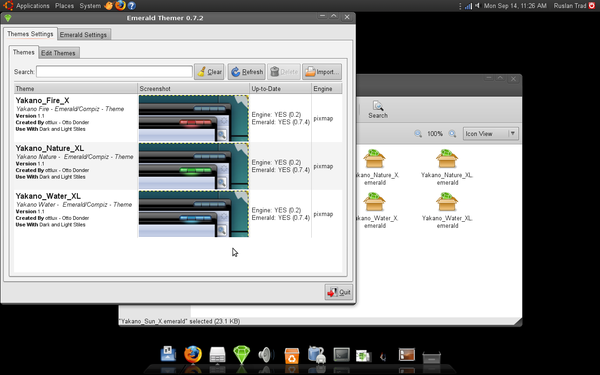Viewport: 600px width, 375px height.
Task: Select the Yakano_Nature_XL theme row
Action: (178, 166)
